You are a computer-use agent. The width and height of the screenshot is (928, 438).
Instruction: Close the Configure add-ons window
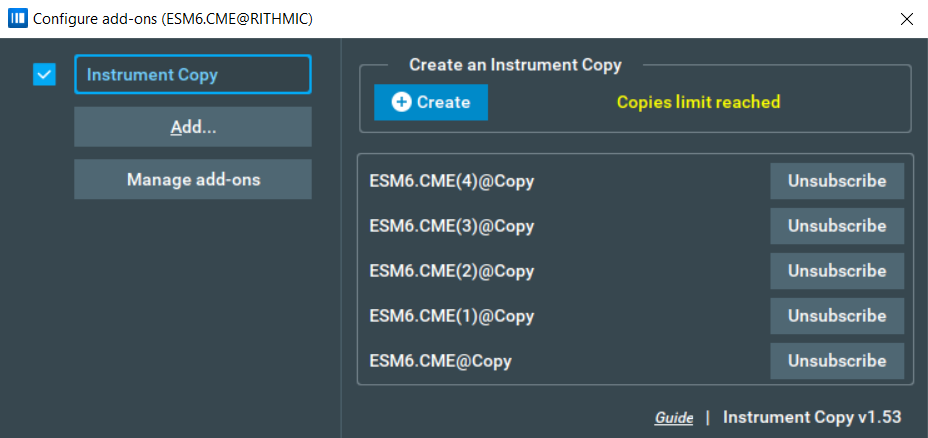click(906, 19)
